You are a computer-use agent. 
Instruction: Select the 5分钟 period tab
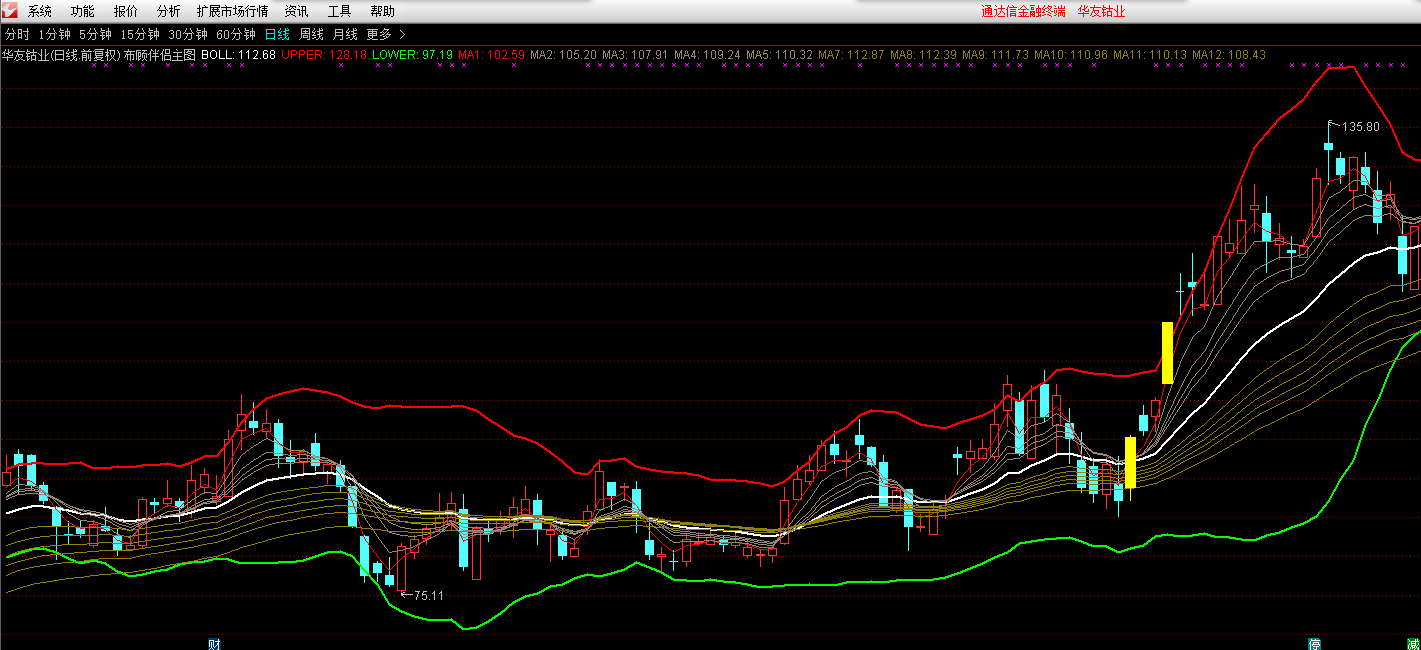point(95,34)
